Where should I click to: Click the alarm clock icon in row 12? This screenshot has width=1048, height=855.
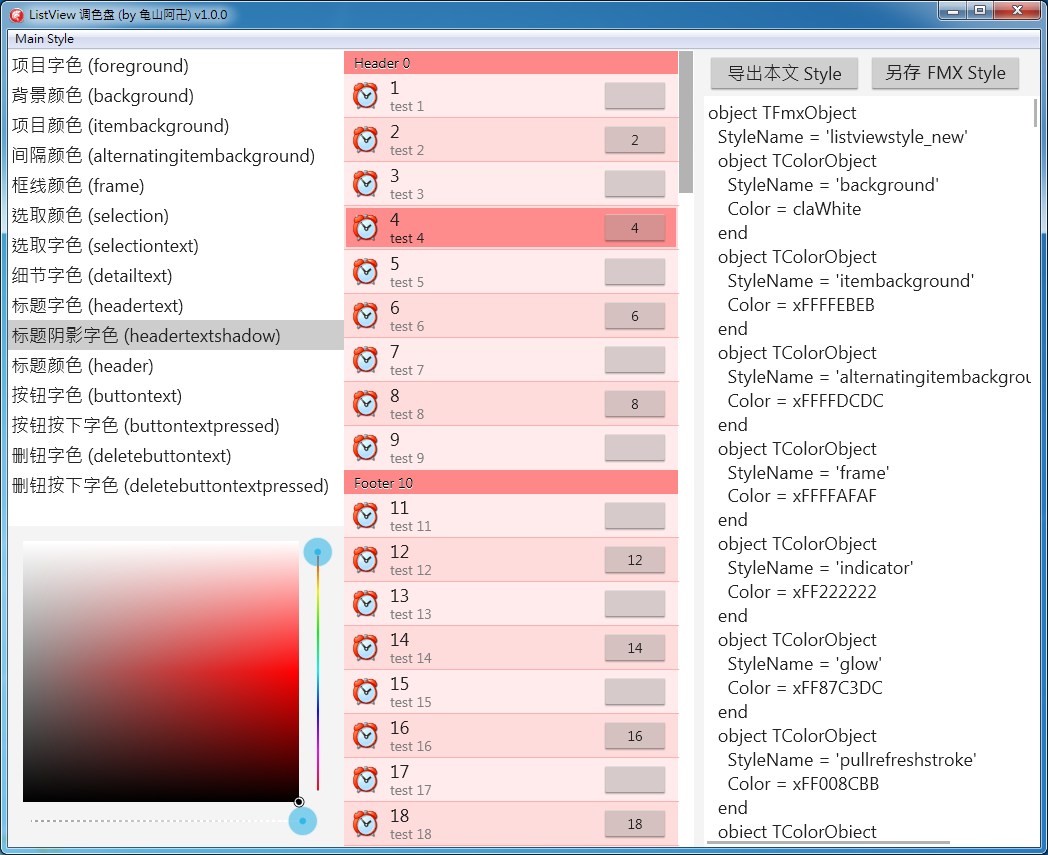(366, 560)
